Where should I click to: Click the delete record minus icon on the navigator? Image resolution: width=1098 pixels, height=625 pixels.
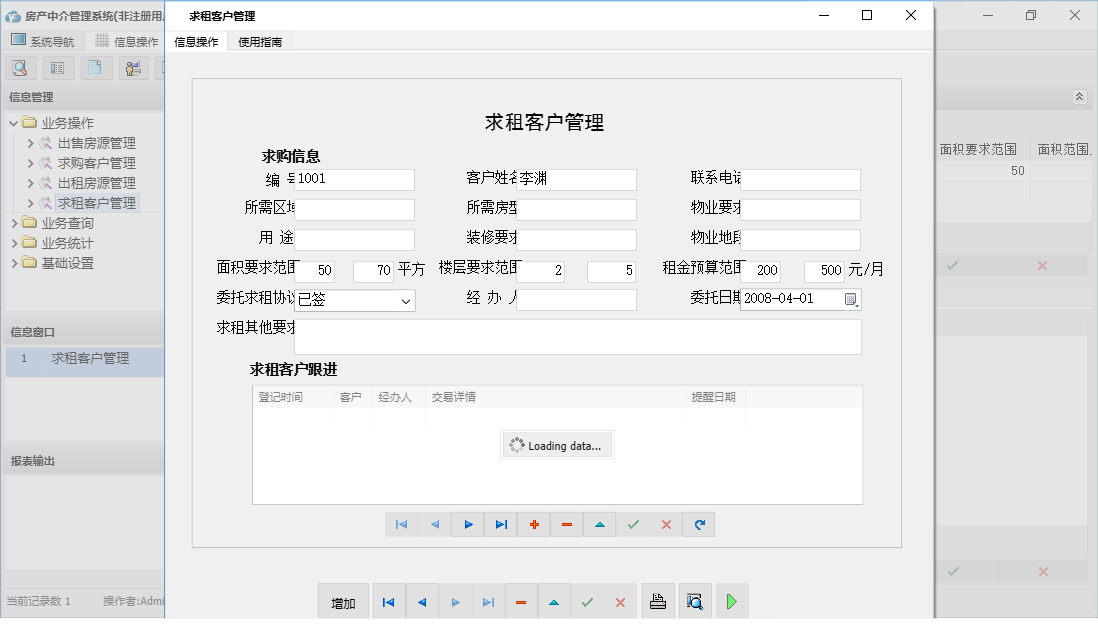click(x=566, y=524)
